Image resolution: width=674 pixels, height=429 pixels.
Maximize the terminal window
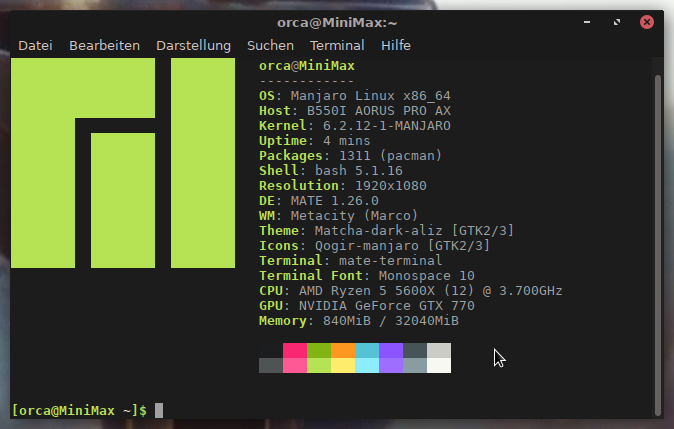617,22
